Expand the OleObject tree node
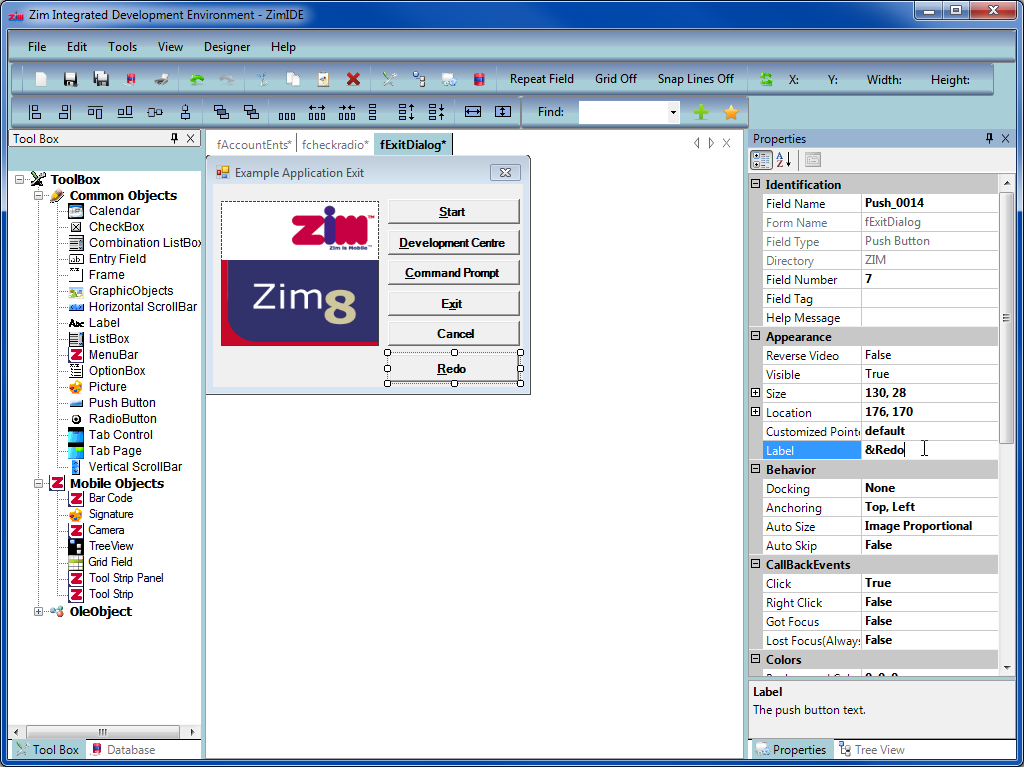1024x767 pixels. click(x=39, y=611)
